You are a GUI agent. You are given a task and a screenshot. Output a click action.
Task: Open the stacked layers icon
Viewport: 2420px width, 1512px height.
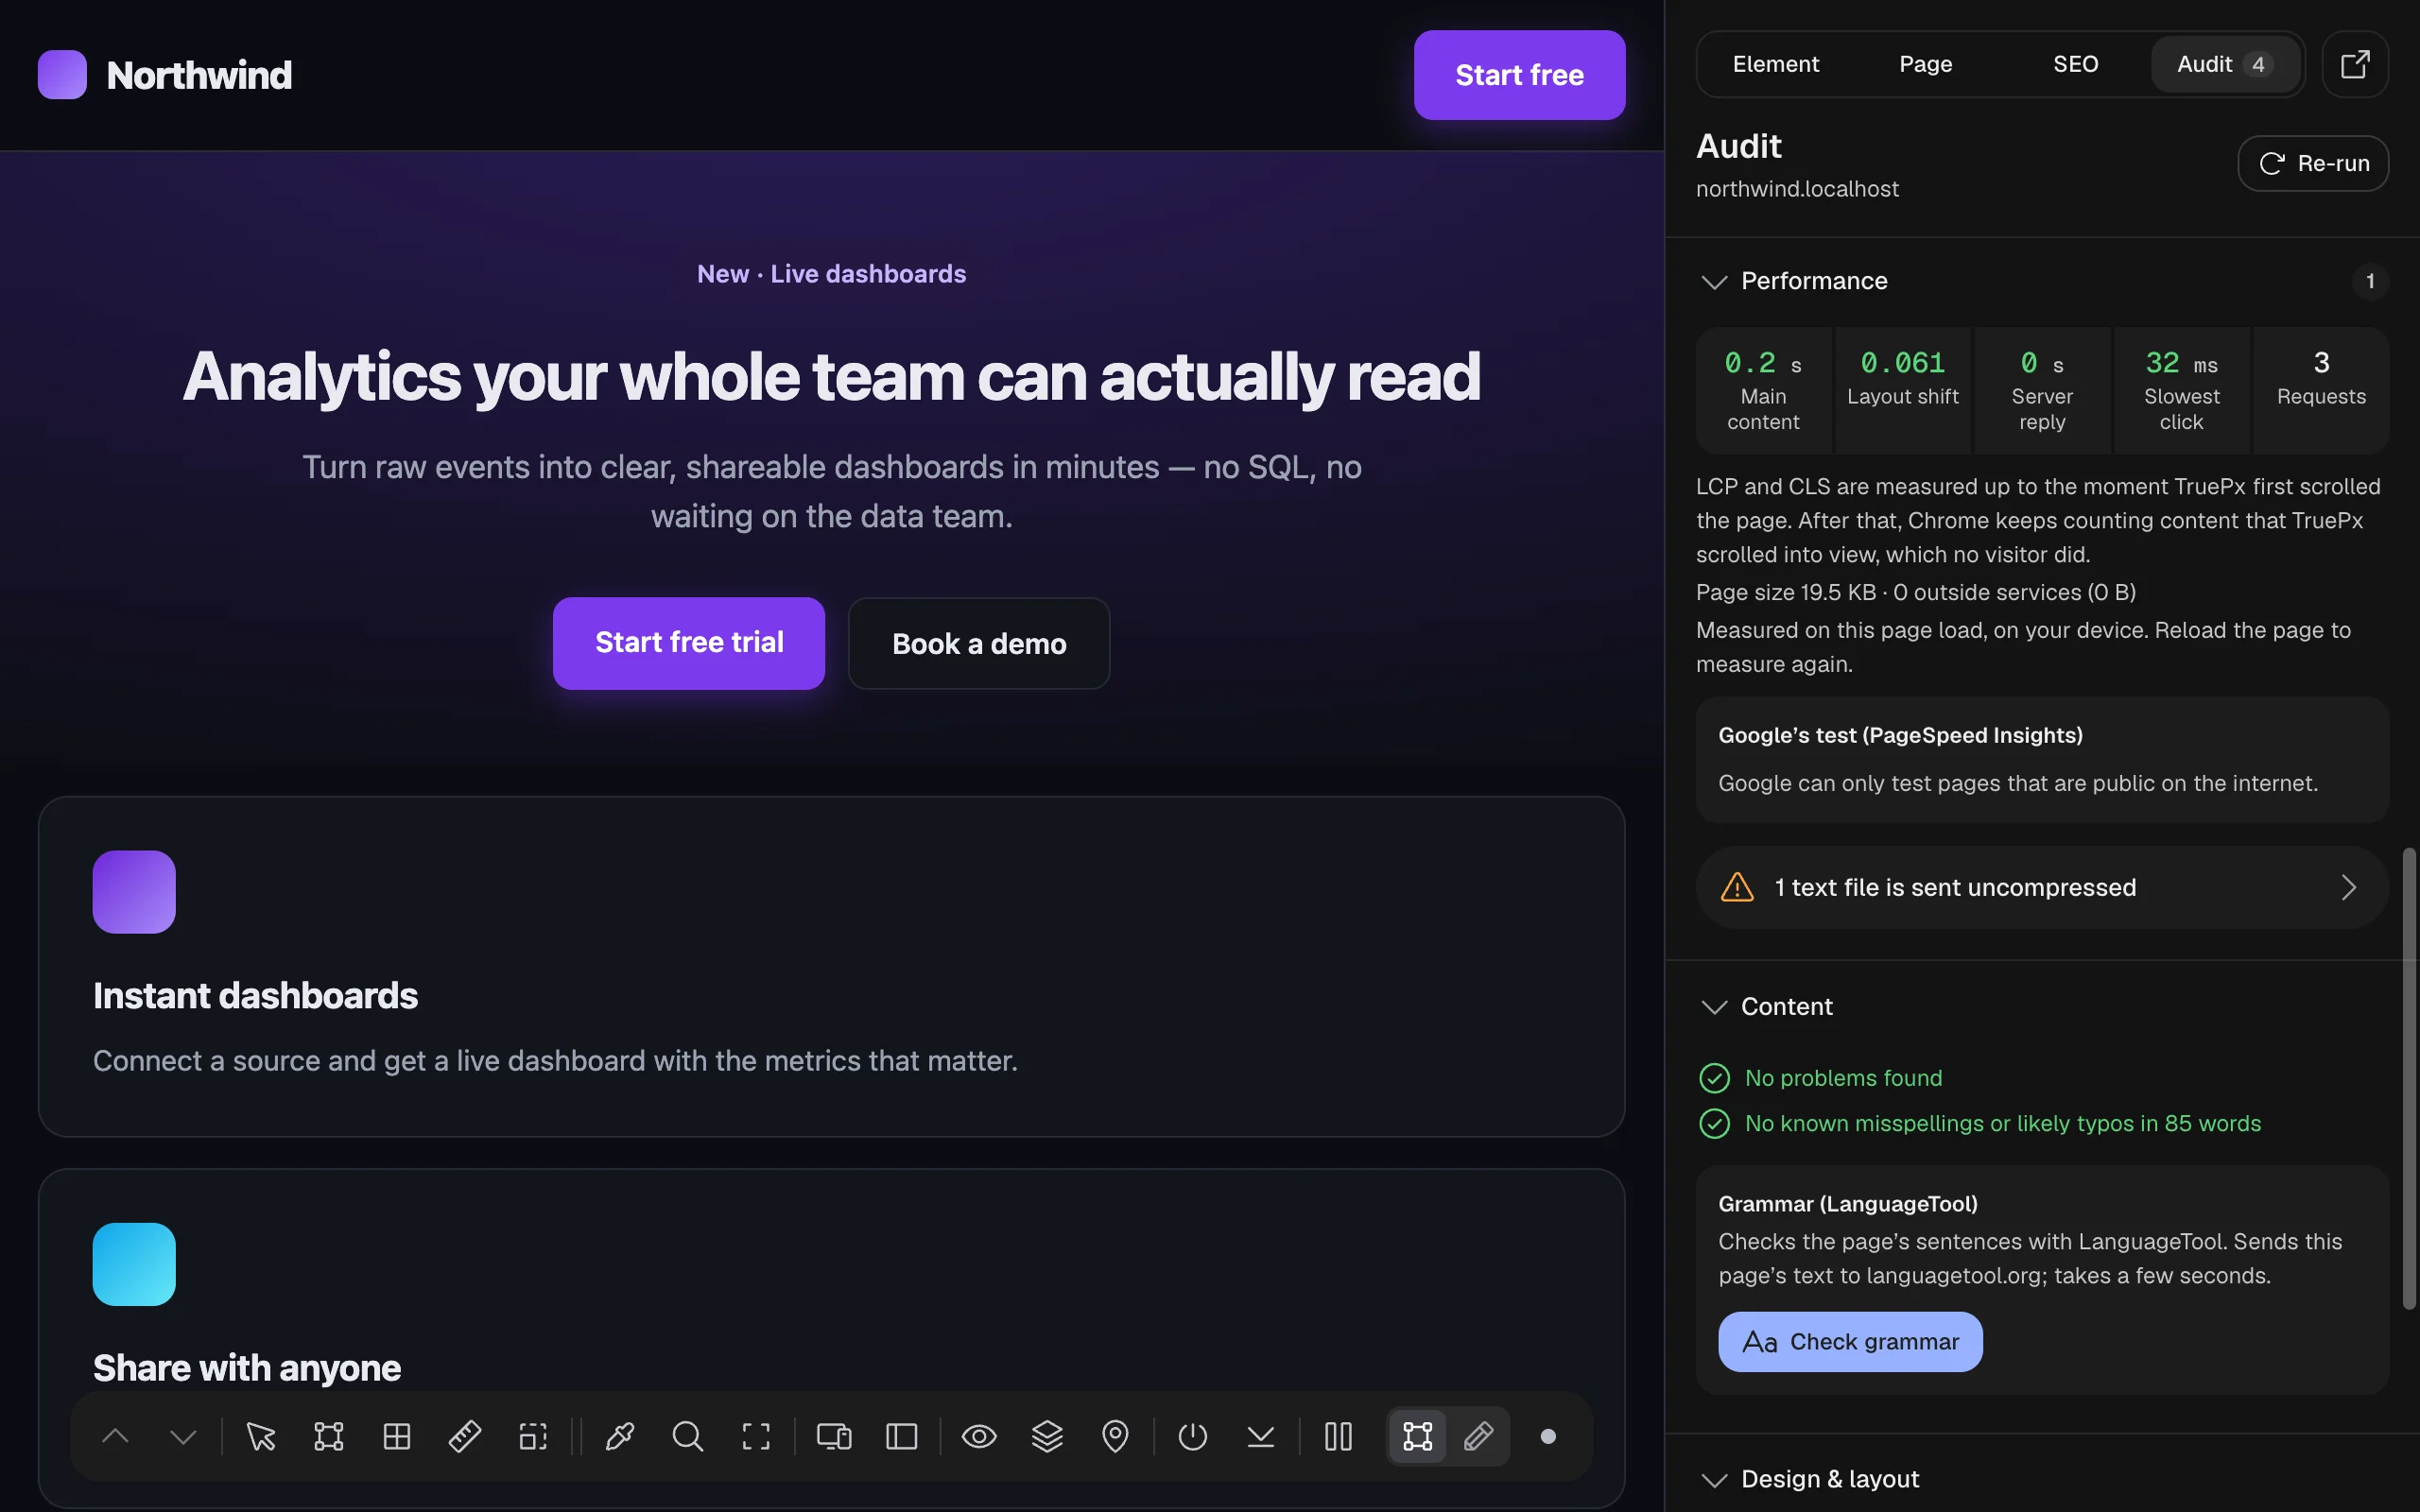1047,1437
